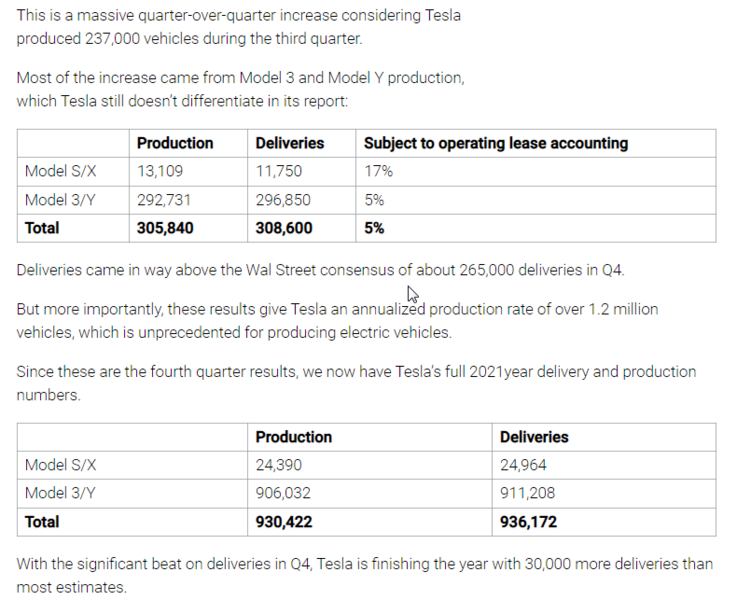
Task: Click the 308,600 total deliveries value
Action: click(284, 228)
